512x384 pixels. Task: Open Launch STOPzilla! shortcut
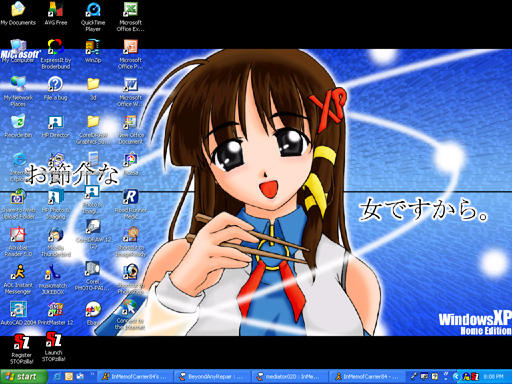53,339
